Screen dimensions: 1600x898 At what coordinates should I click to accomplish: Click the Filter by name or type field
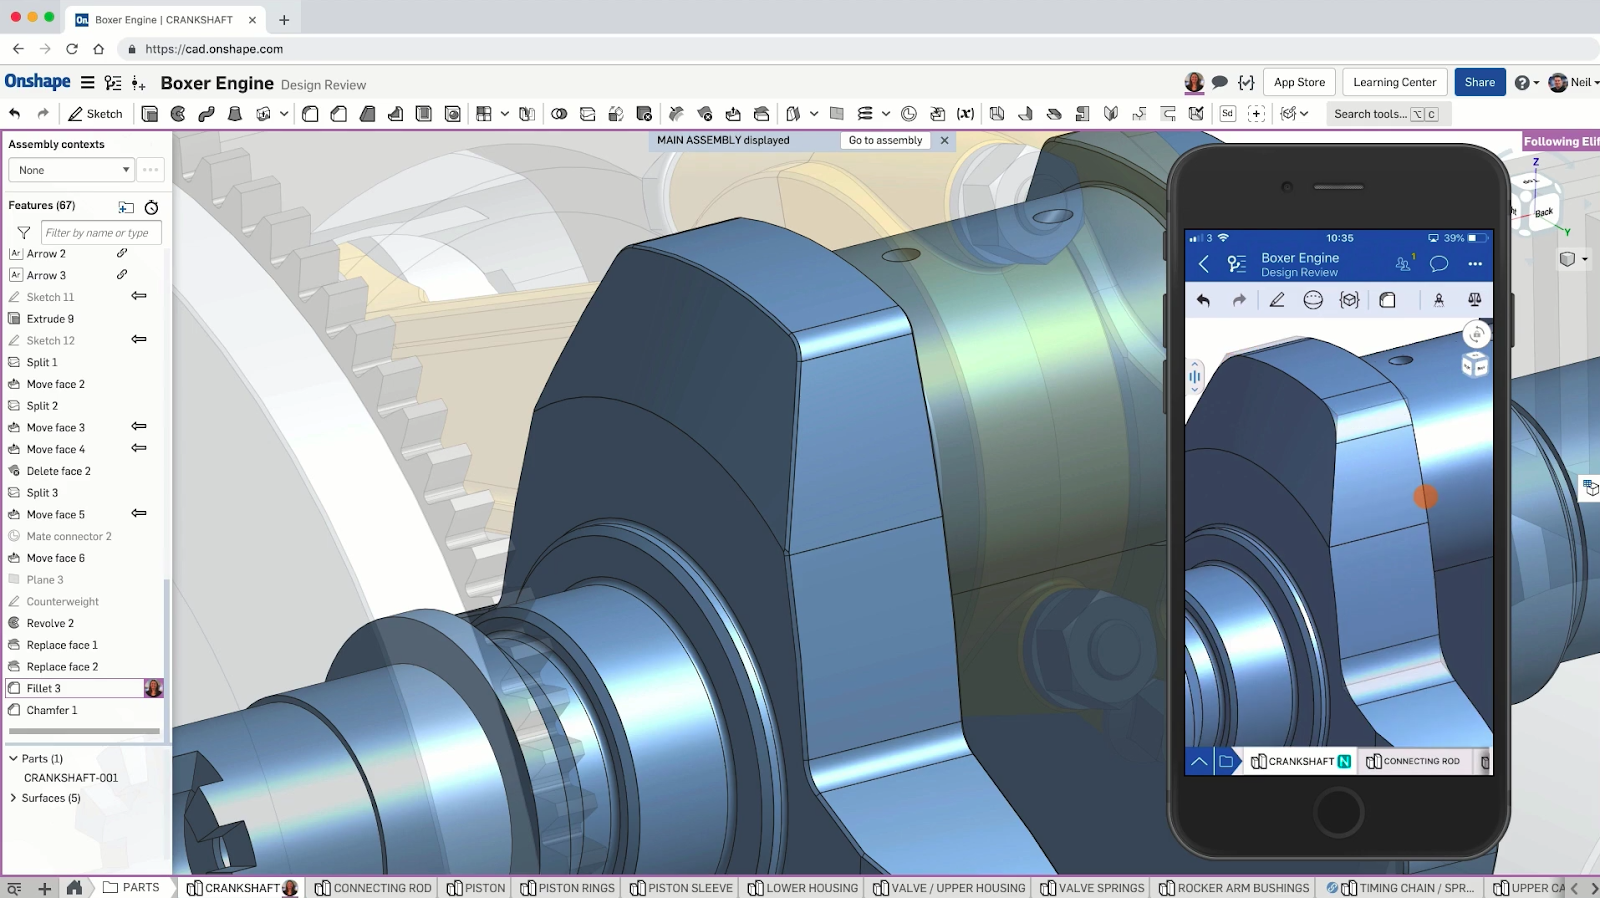pos(100,233)
